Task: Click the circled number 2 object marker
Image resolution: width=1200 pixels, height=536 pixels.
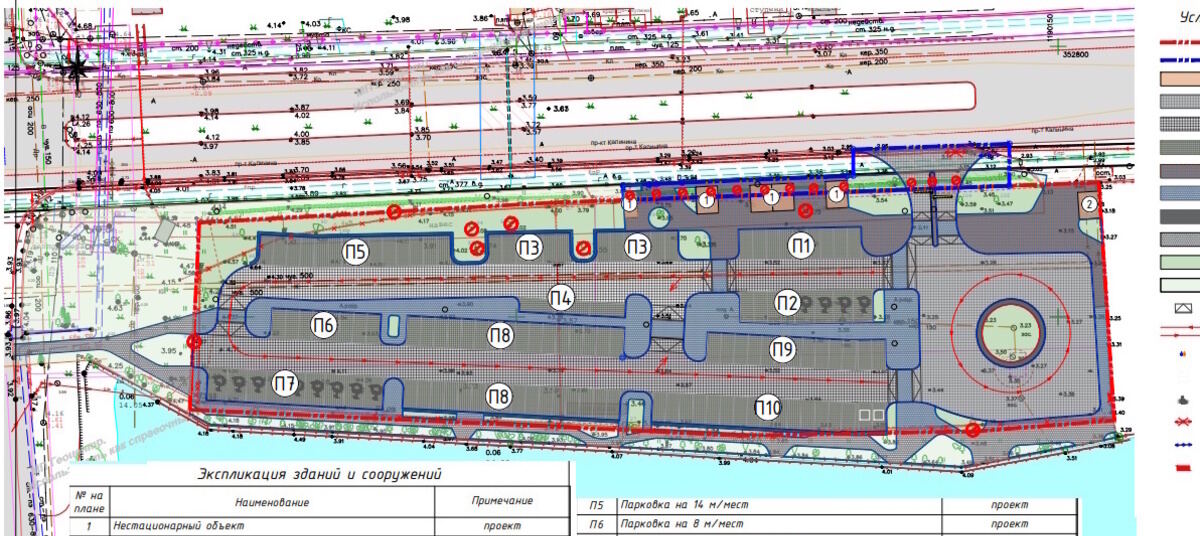Action: tap(1089, 203)
